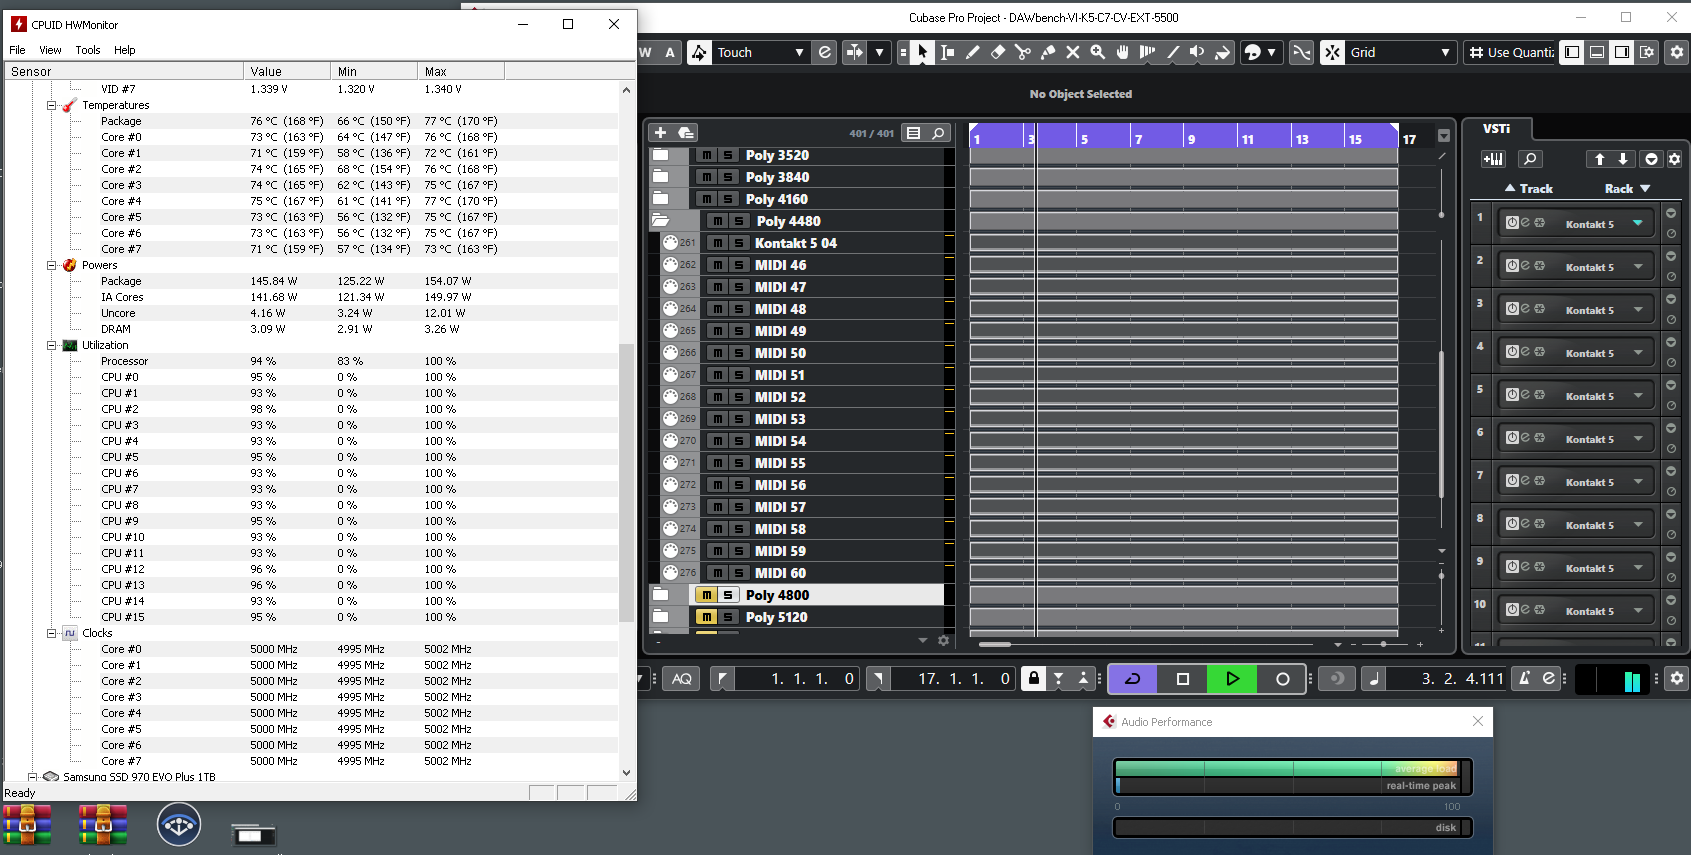Screen dimensions: 1691x855
Task: Select the Erase tool
Action: click(997, 52)
